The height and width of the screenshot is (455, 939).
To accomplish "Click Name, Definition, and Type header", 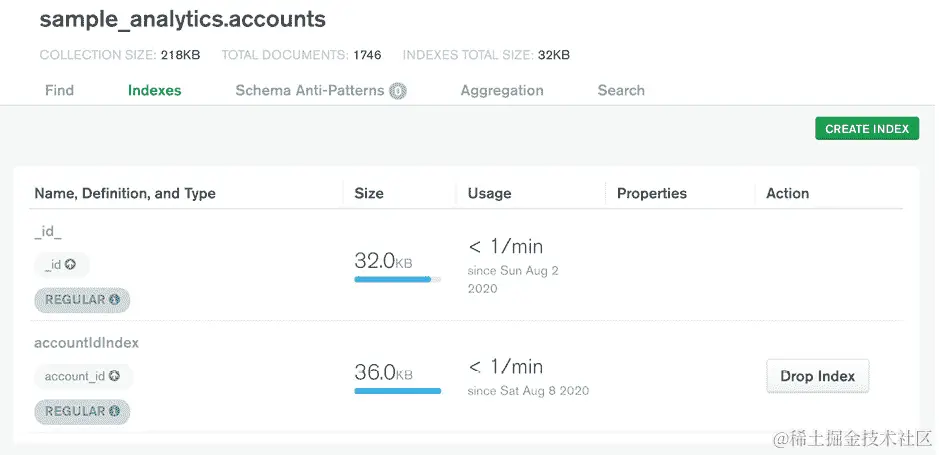I will [x=125, y=193].
